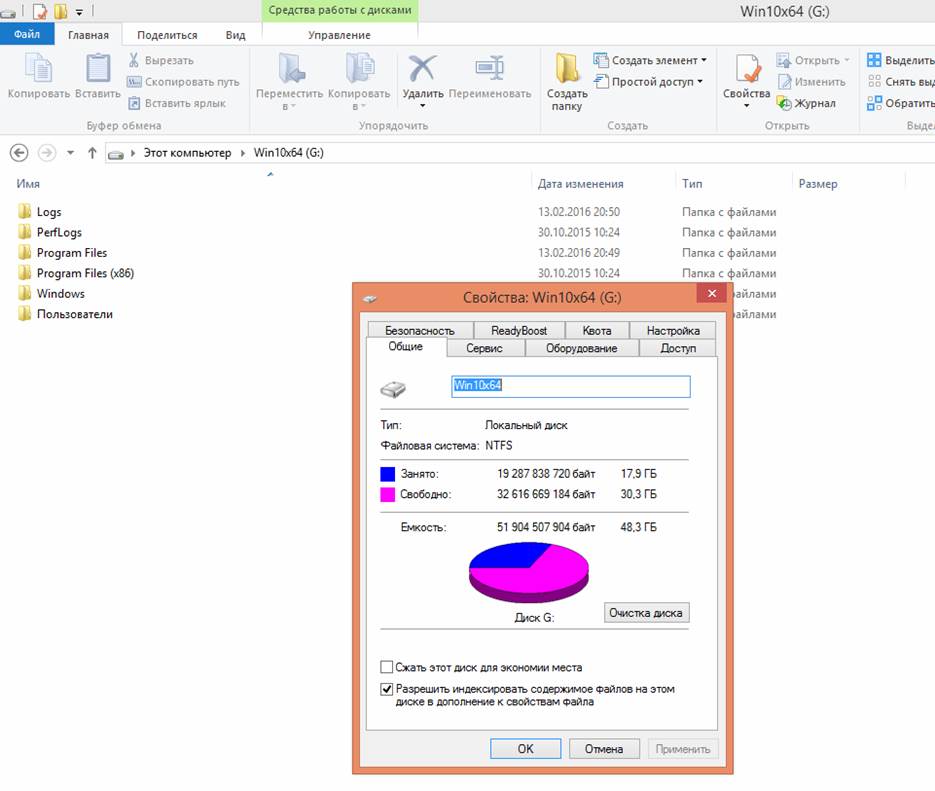Sort by Тип column header
This screenshot has width=935, height=791.
[x=692, y=184]
